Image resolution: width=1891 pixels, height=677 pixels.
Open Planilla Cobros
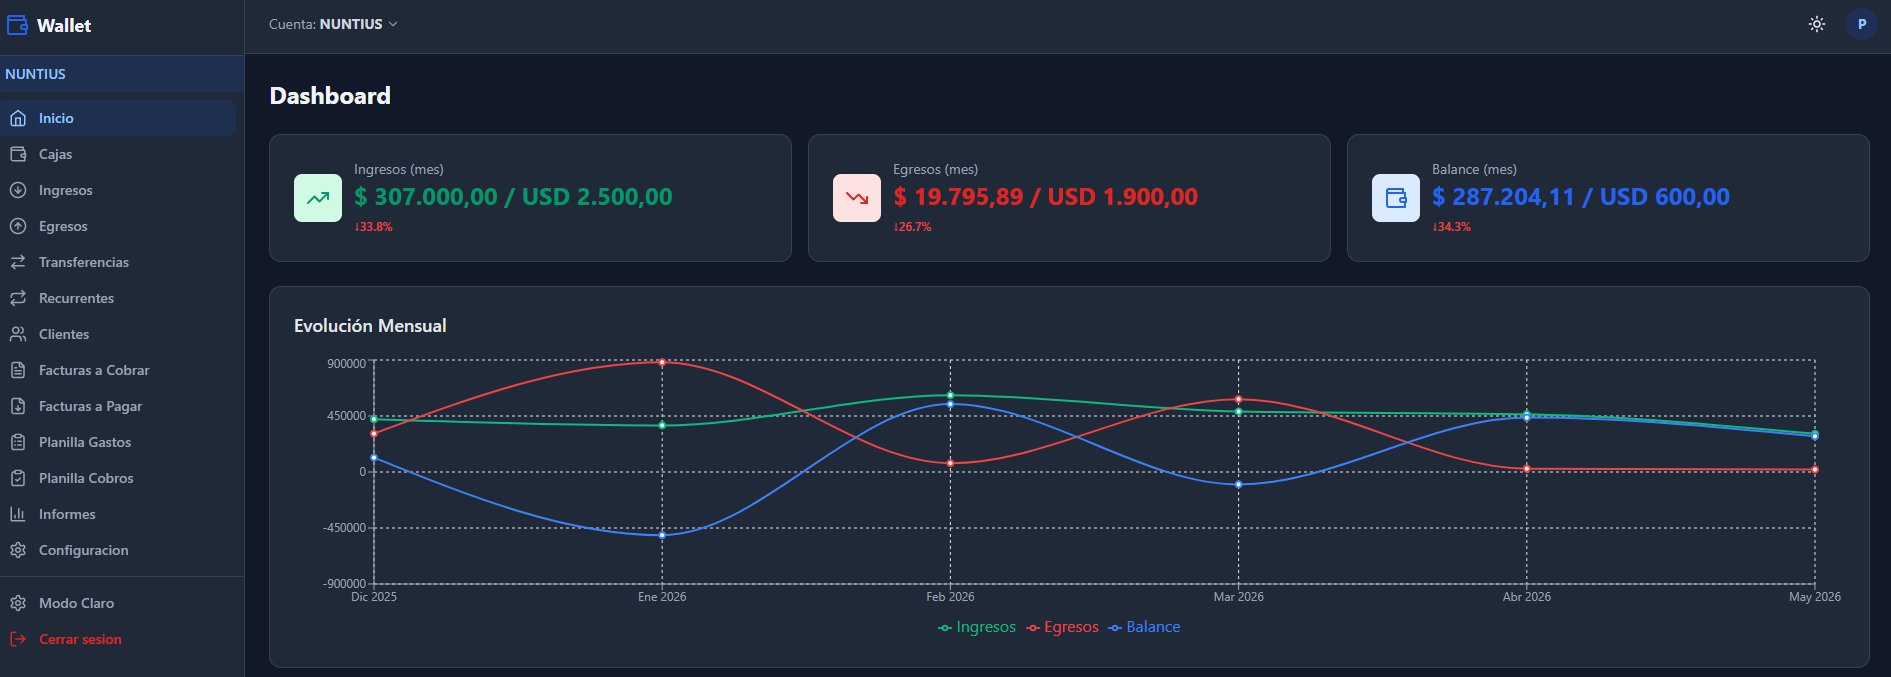[118, 478]
